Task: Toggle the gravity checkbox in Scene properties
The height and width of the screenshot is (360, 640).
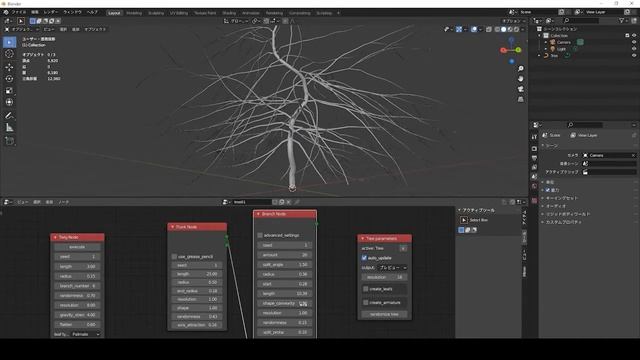Action: 548,190
